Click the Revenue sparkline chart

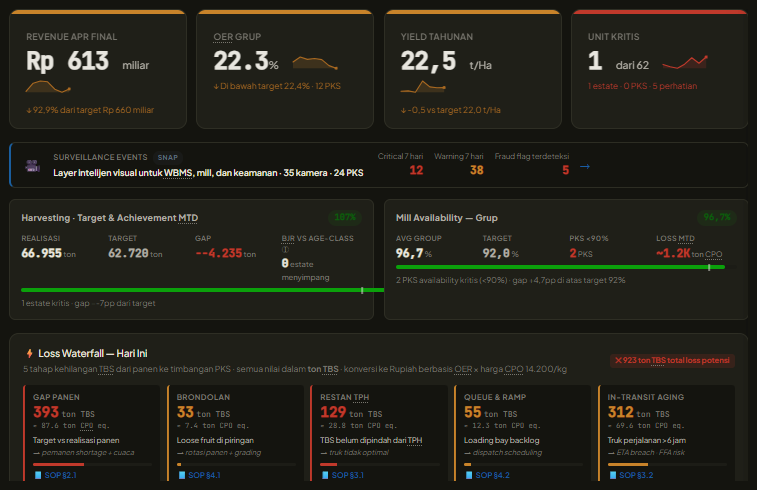pyautogui.click(x=48, y=87)
